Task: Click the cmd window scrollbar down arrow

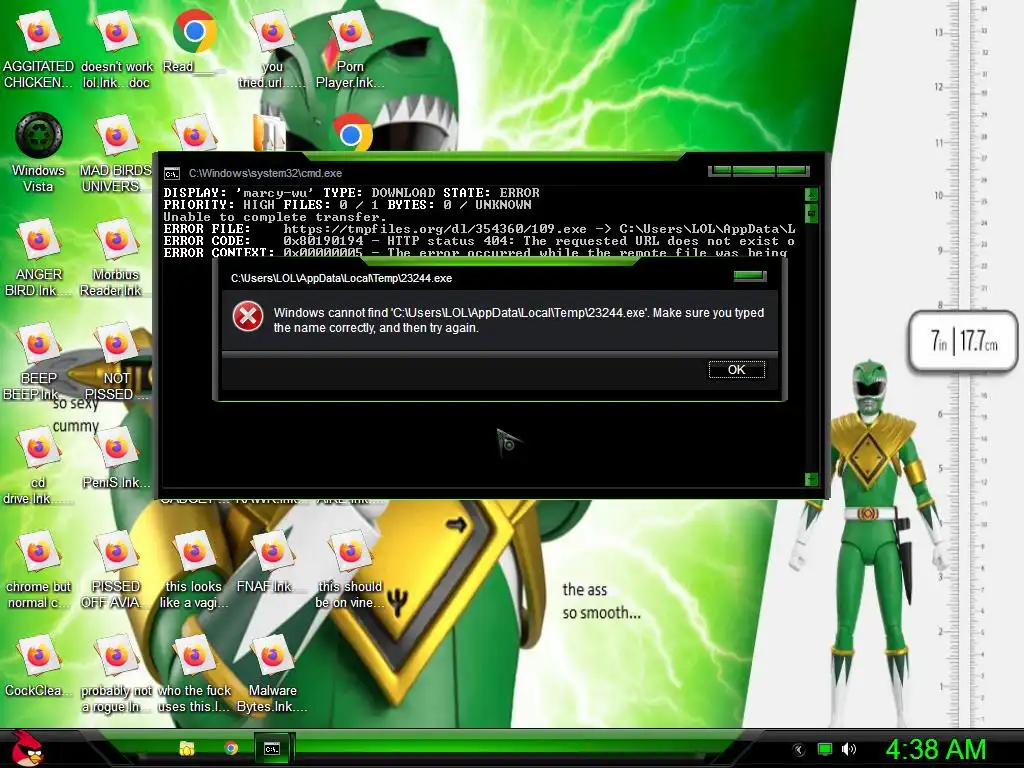Action: pos(811,479)
